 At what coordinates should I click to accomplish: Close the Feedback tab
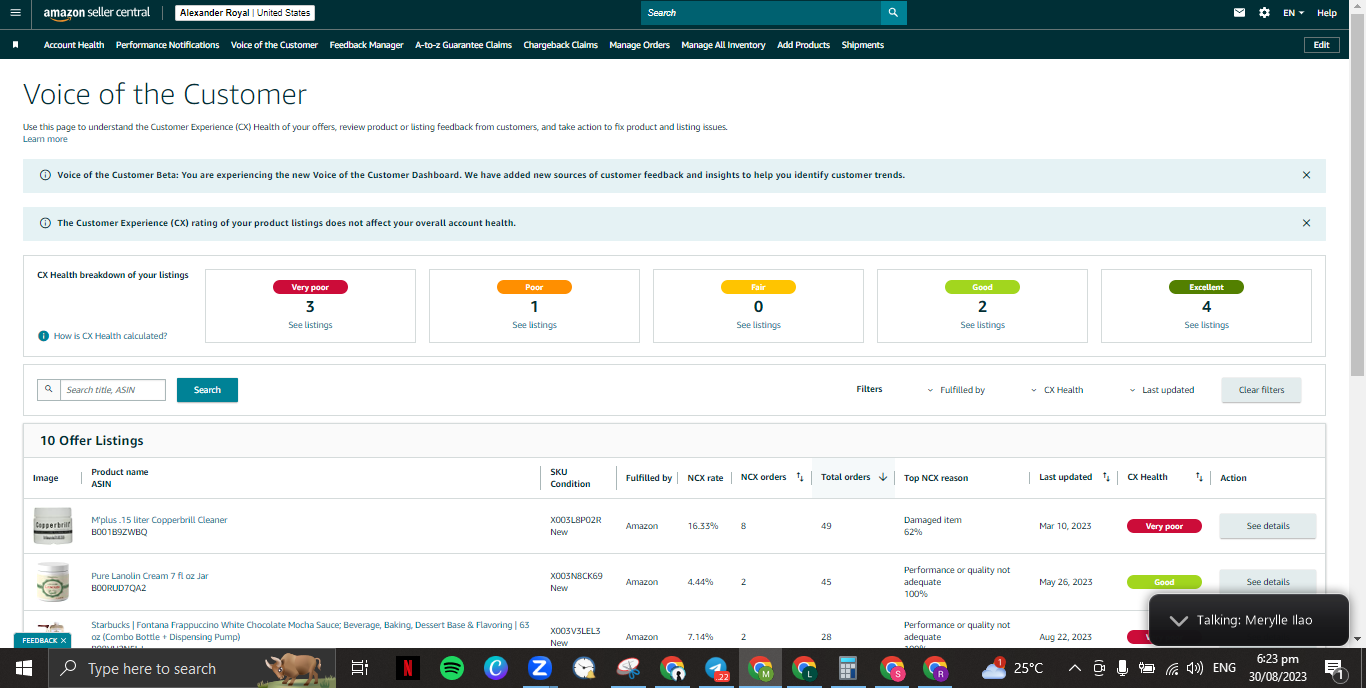63,640
